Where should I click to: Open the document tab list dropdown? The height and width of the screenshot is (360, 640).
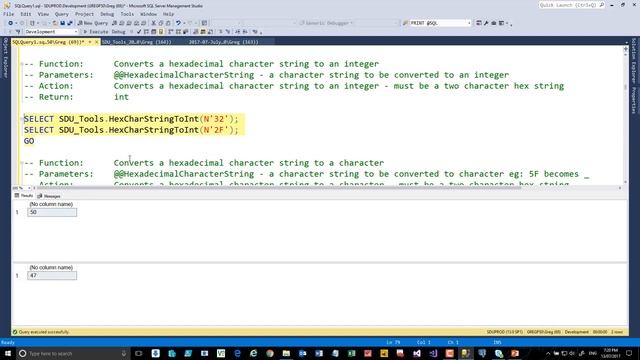(626, 42)
